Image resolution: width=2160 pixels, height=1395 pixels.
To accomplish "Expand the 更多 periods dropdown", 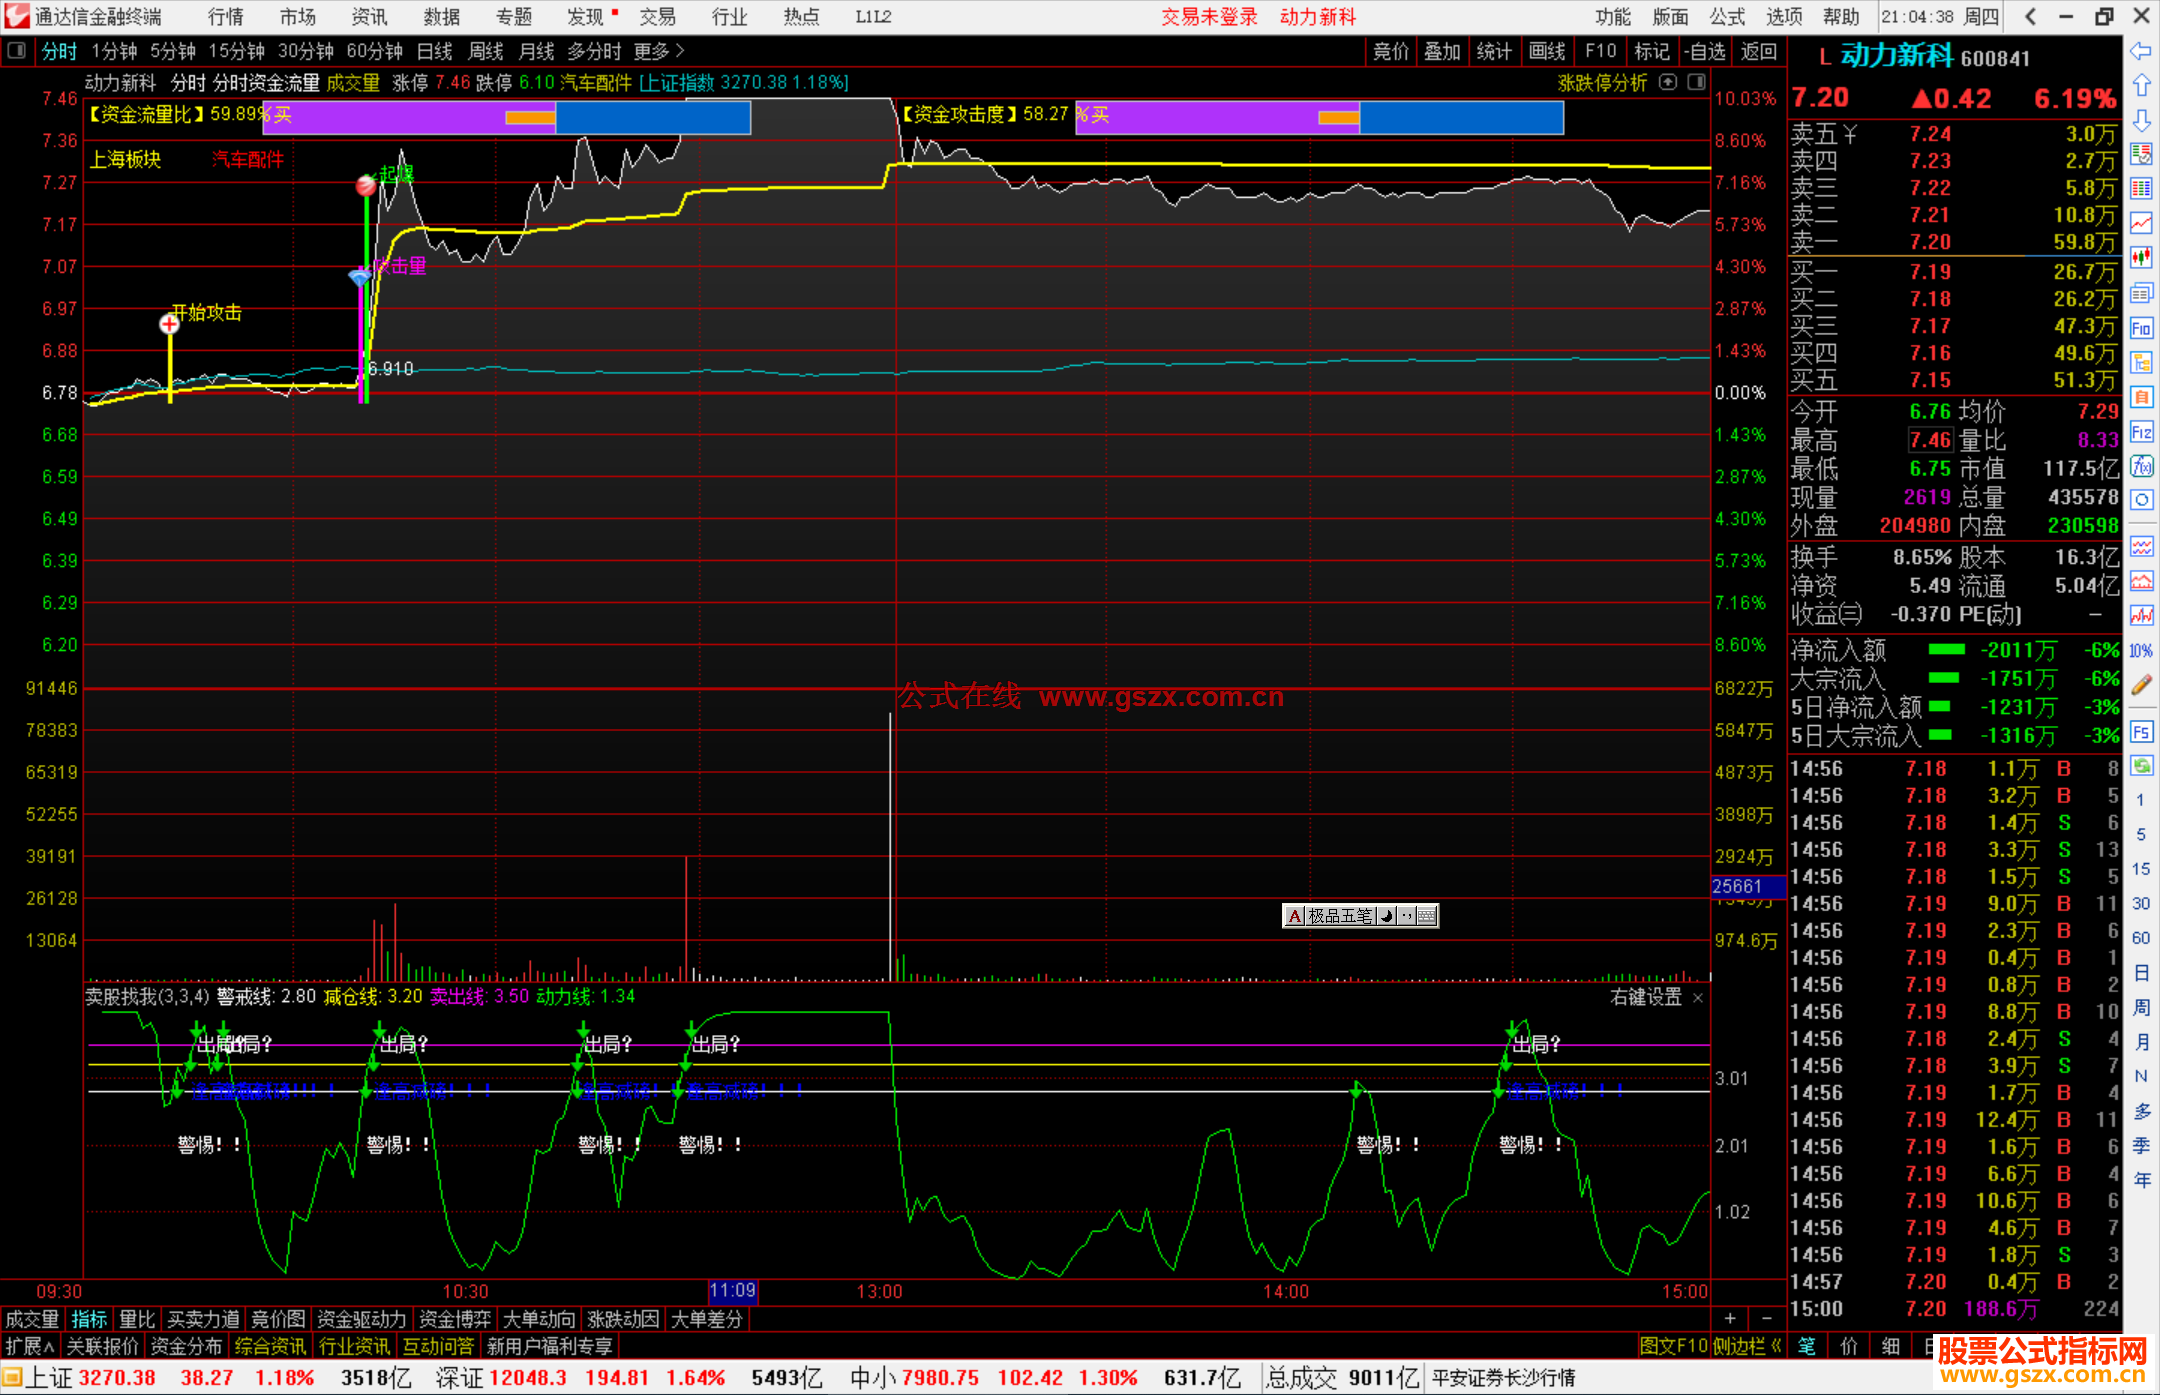I will click(659, 51).
